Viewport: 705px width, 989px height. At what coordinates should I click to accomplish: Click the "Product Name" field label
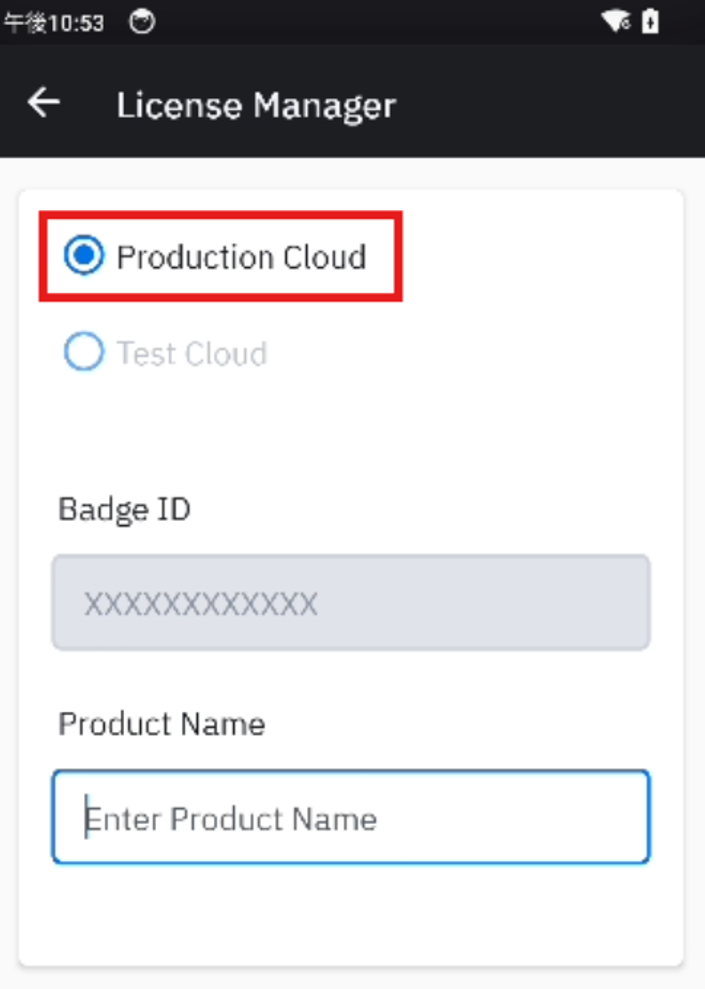pos(162,723)
